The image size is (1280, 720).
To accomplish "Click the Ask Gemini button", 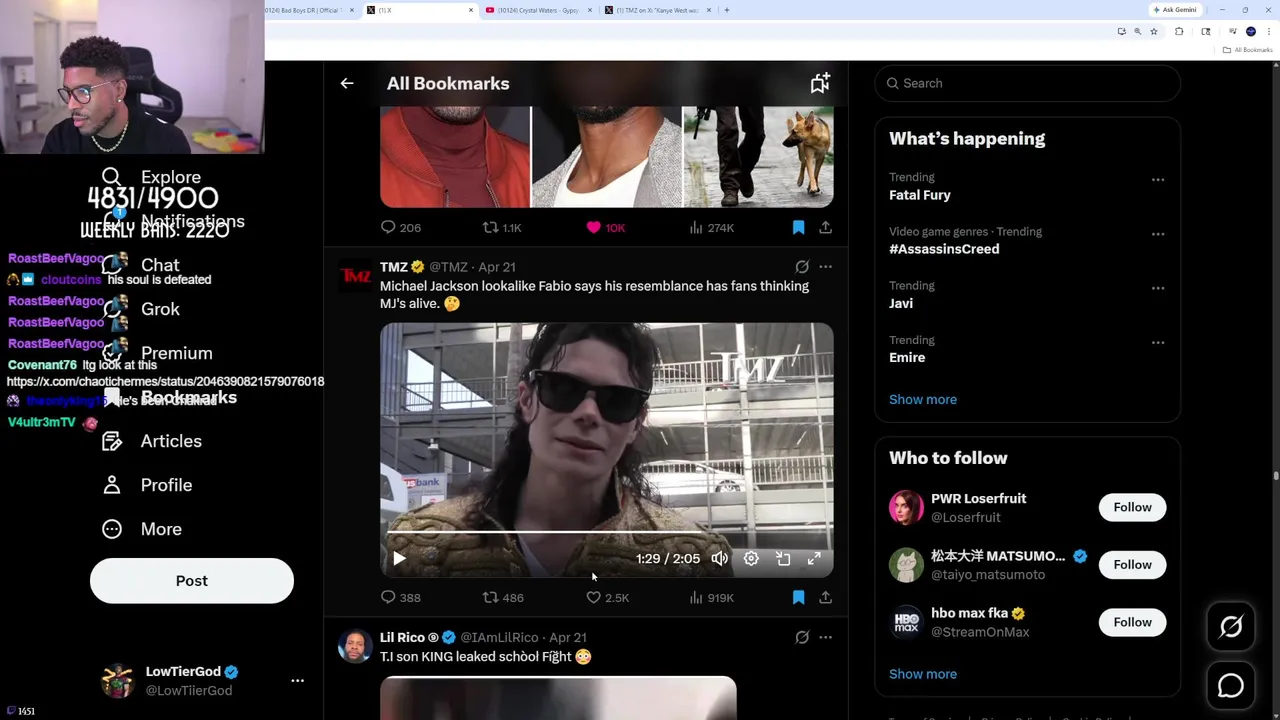I will pyautogui.click(x=1175, y=10).
